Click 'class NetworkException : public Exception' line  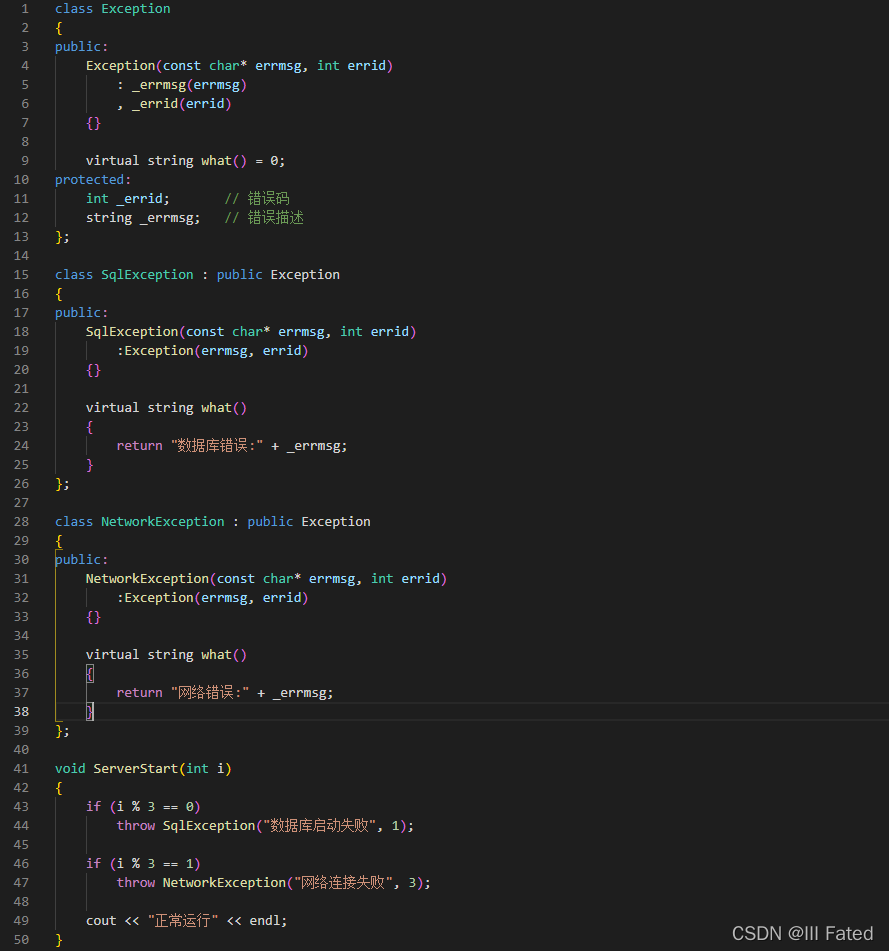[212, 522]
